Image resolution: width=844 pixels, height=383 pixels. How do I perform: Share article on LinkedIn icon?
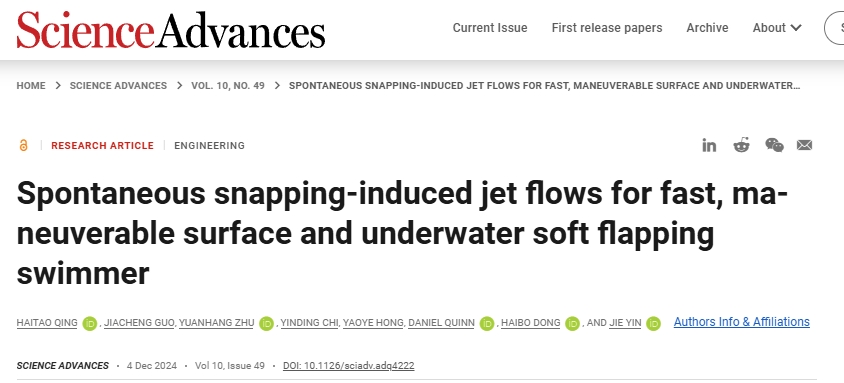709,145
